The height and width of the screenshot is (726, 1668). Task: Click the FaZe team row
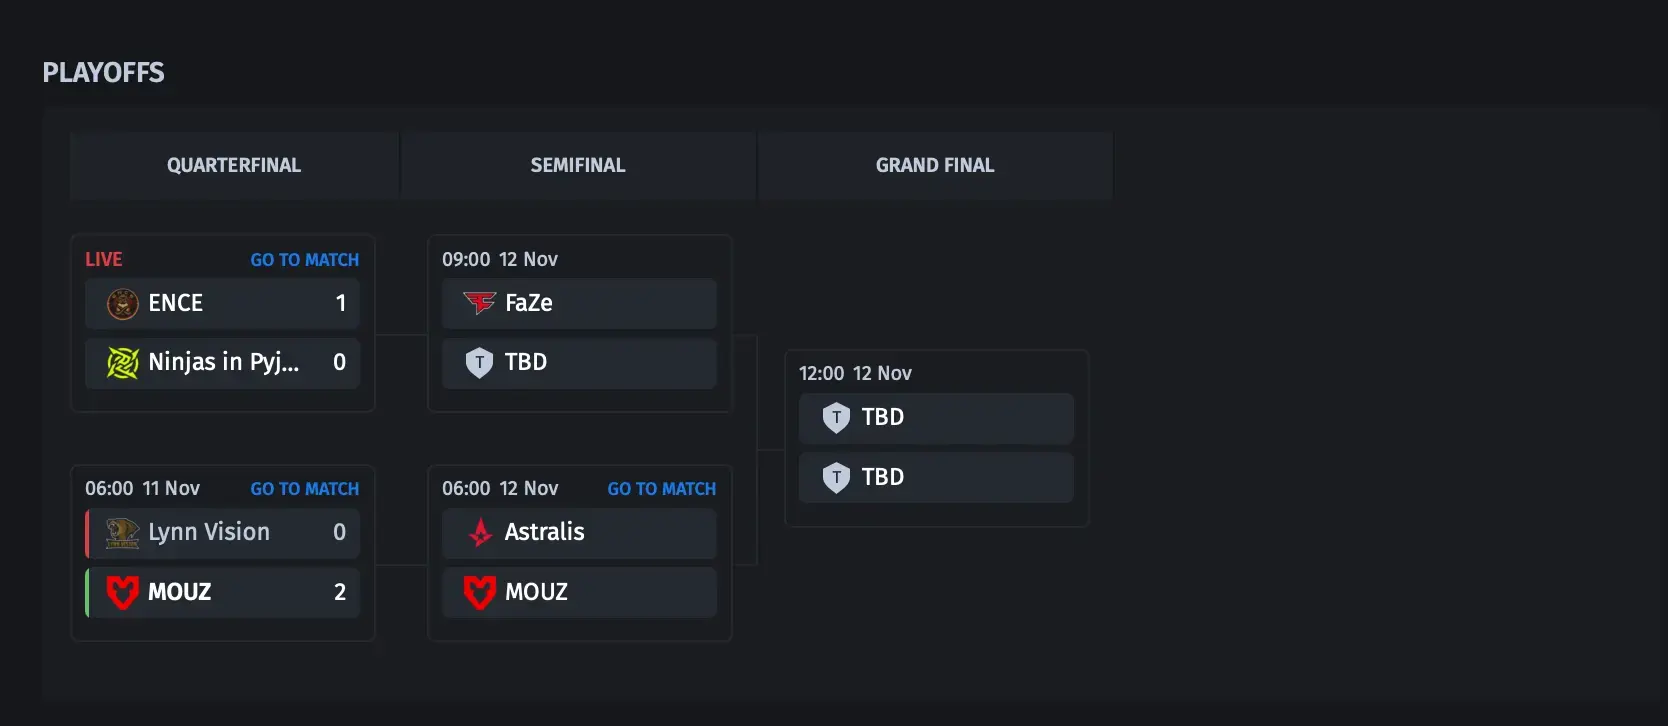coord(579,303)
